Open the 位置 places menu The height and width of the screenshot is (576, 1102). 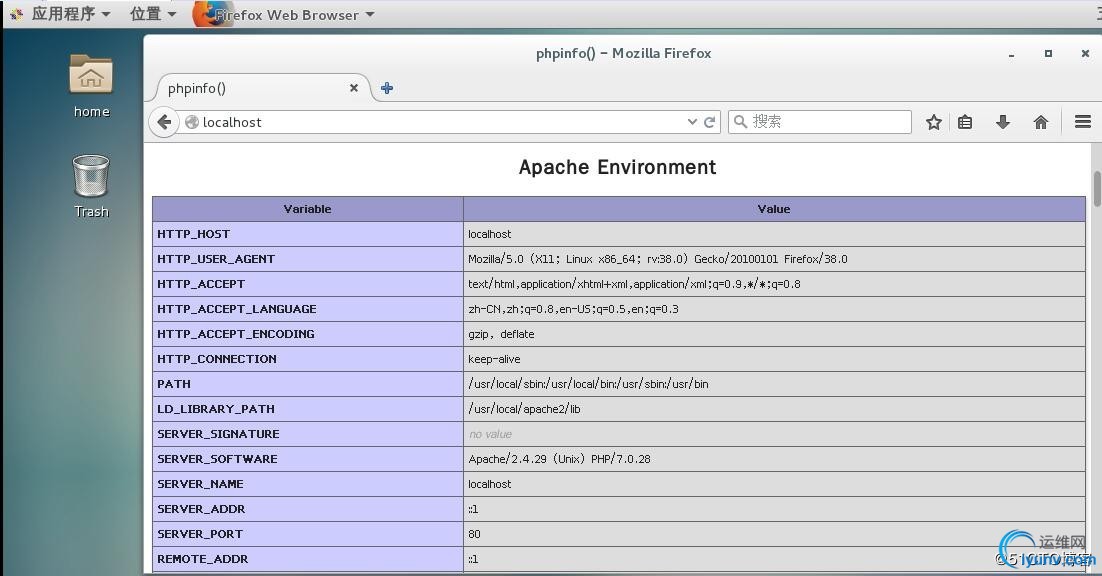click(153, 14)
